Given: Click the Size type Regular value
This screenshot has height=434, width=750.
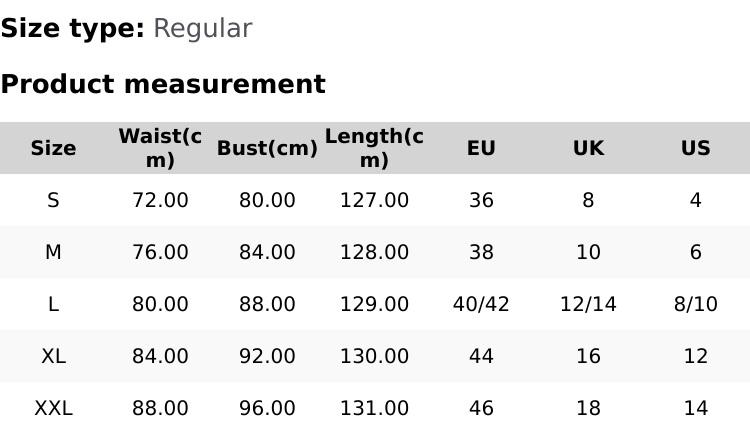Looking at the screenshot, I should coord(202,28).
